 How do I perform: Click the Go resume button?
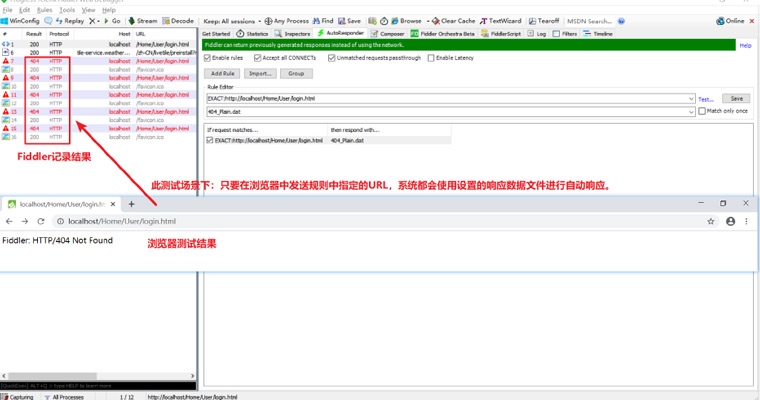point(112,21)
